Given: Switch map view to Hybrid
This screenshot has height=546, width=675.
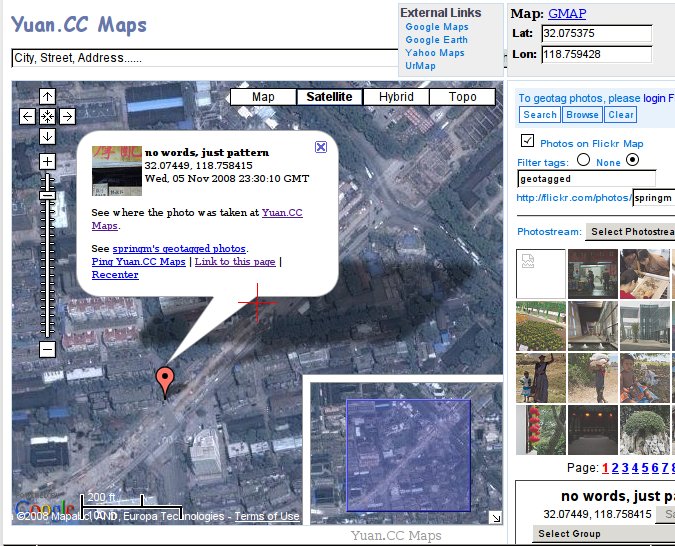Looking at the screenshot, I should (x=396, y=97).
